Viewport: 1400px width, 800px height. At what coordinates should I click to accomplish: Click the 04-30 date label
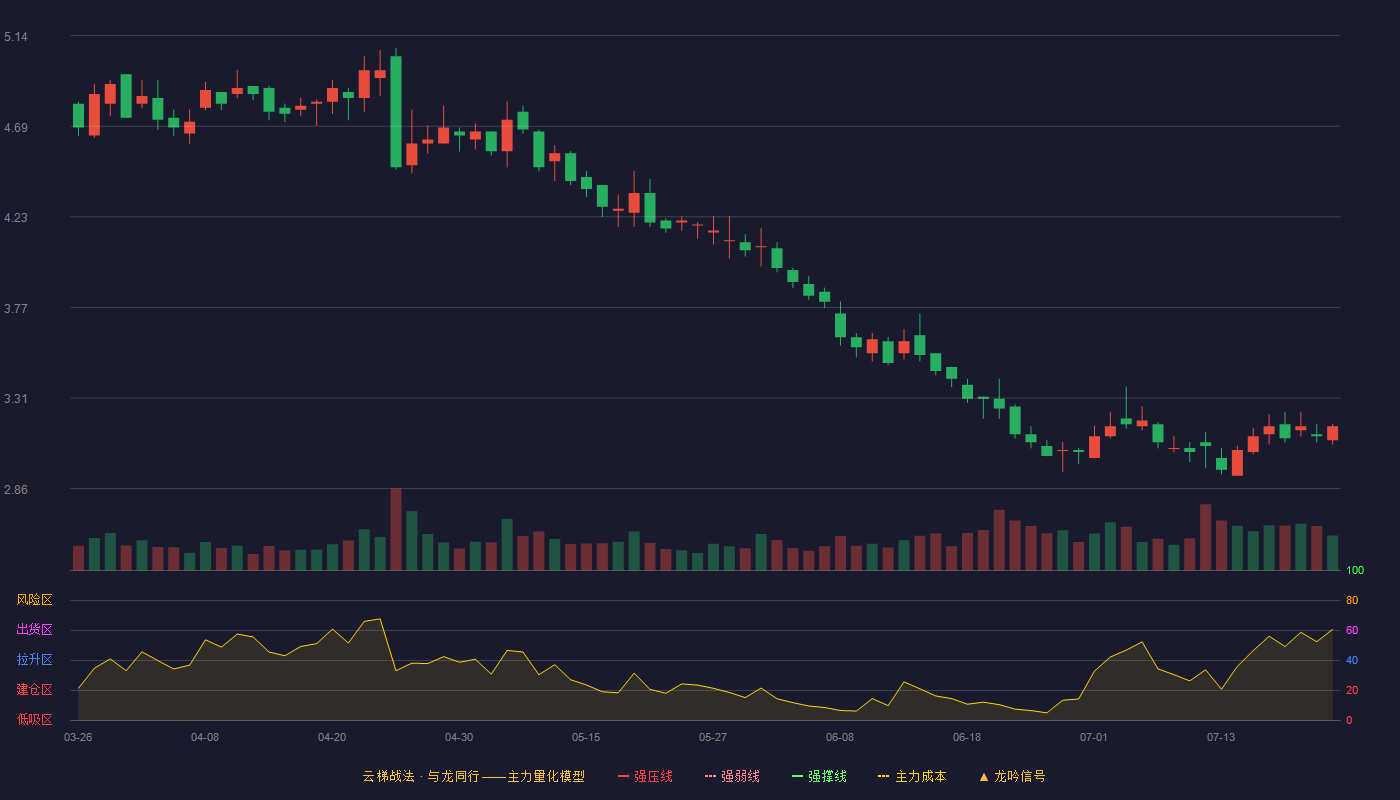tap(459, 737)
